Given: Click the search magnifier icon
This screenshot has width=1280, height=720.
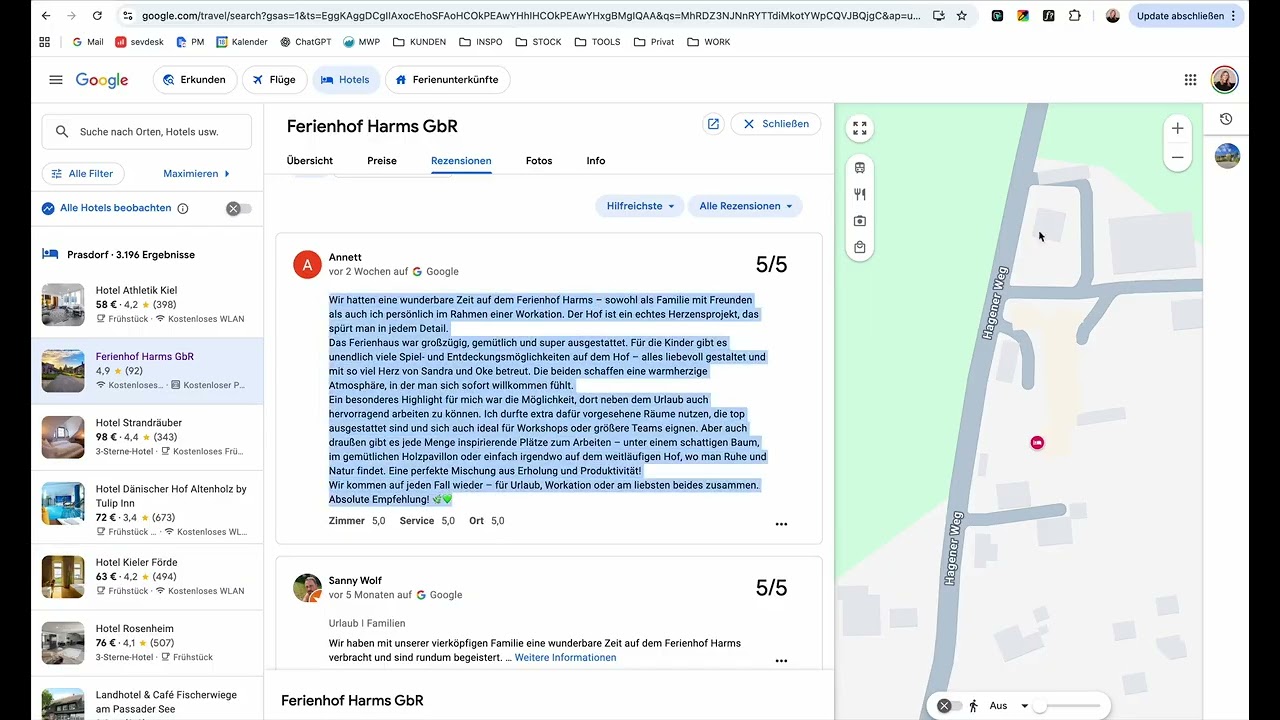Looking at the screenshot, I should pos(62,132).
